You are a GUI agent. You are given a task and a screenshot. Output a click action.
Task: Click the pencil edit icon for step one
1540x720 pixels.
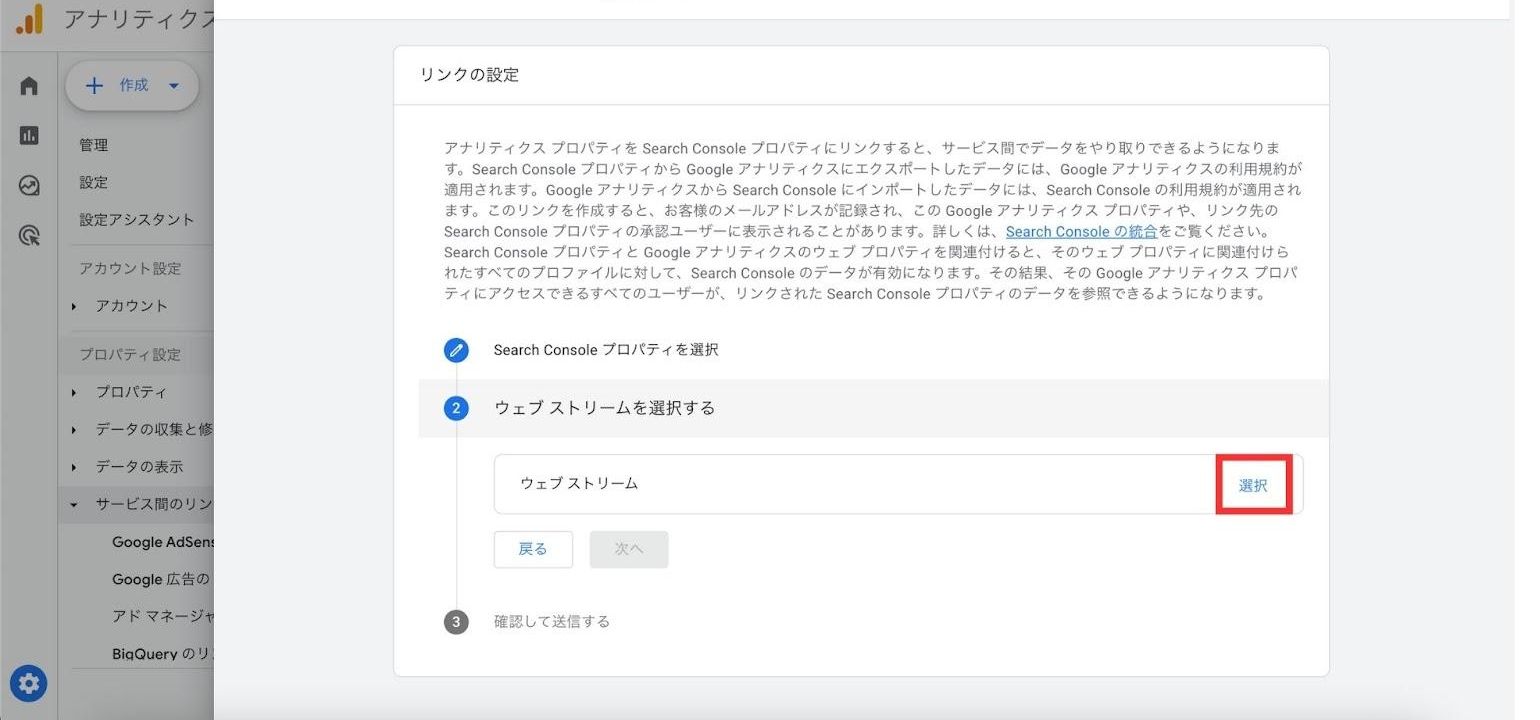[x=456, y=350]
